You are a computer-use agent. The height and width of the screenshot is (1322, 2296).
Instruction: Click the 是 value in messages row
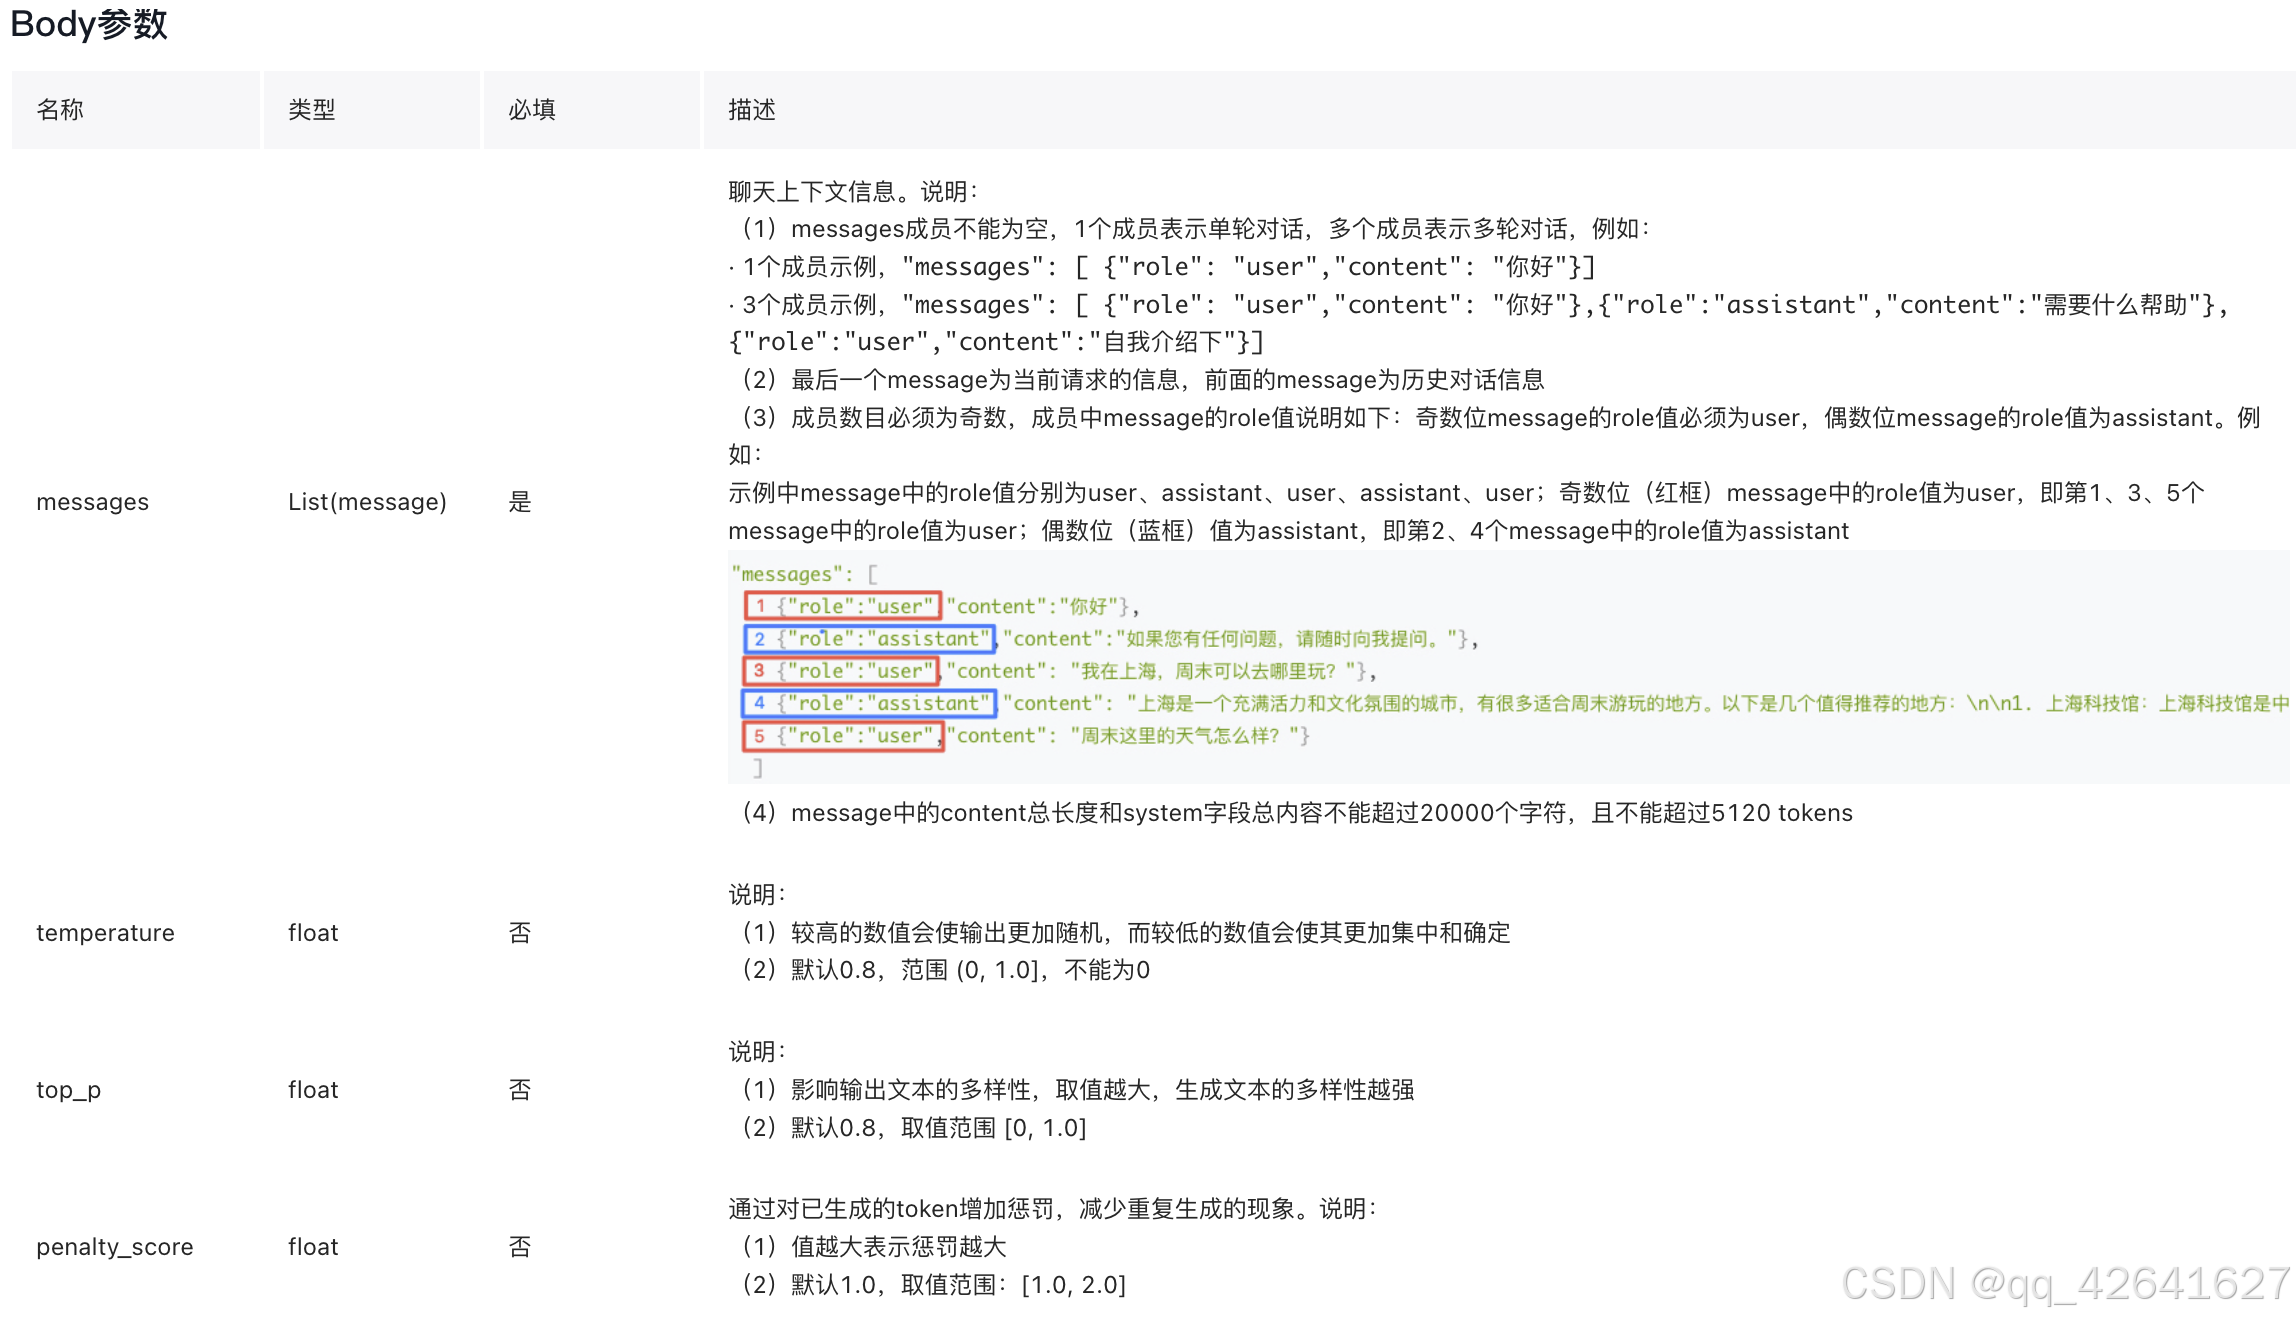(520, 502)
